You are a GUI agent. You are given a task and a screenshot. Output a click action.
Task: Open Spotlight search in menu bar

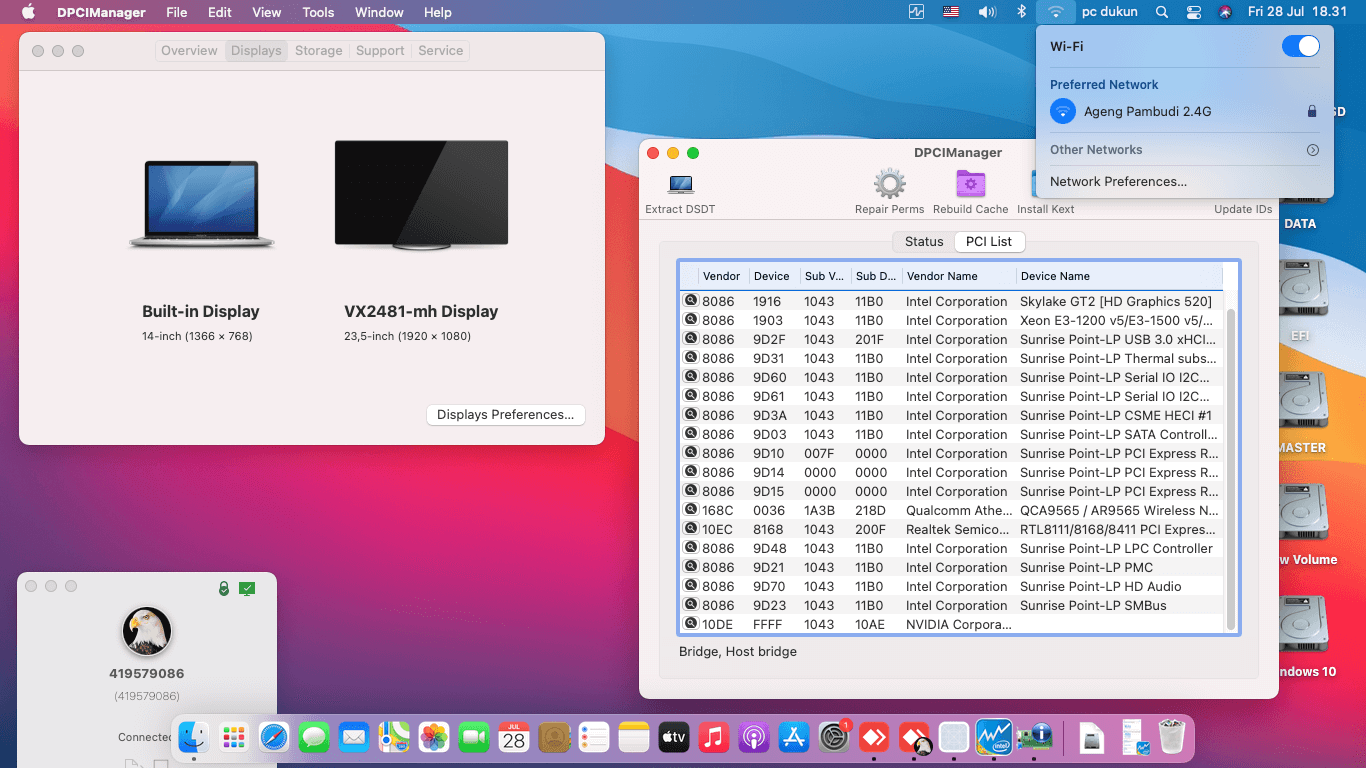[x=1161, y=12]
